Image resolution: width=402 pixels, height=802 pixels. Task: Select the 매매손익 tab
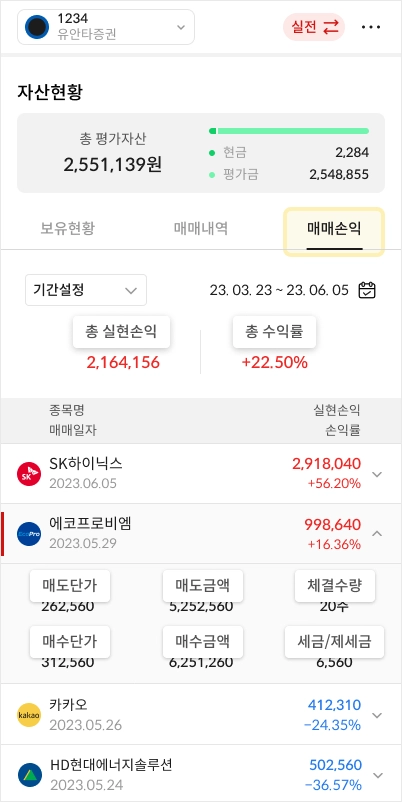(334, 232)
